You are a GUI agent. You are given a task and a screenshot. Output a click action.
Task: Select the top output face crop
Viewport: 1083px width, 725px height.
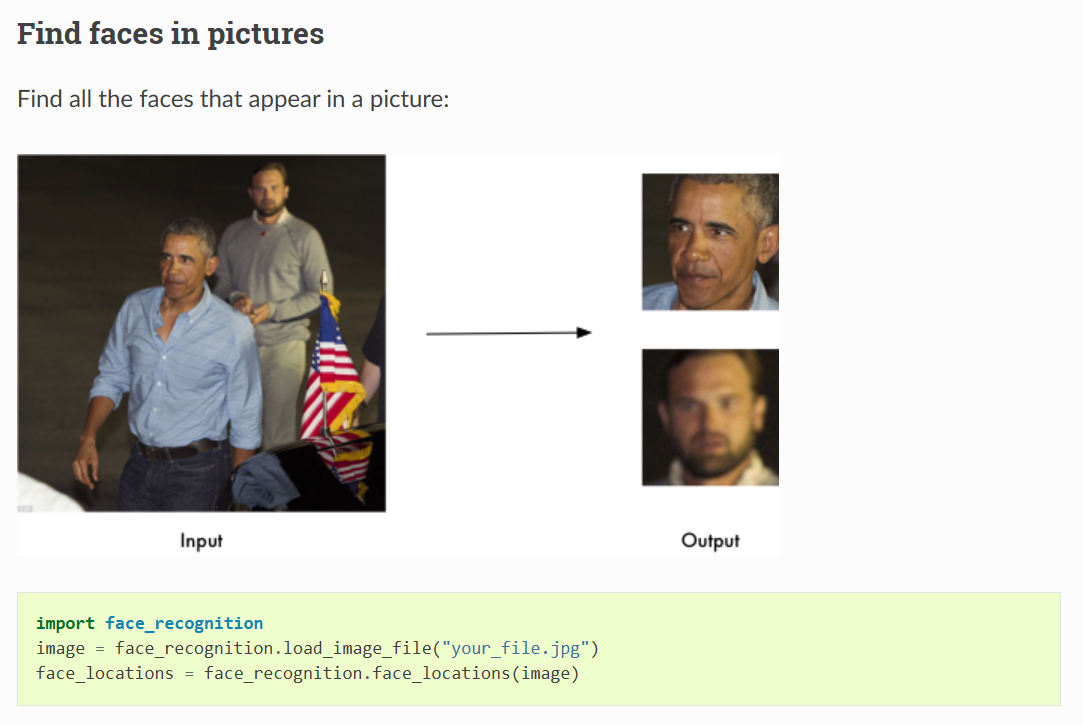(x=710, y=242)
